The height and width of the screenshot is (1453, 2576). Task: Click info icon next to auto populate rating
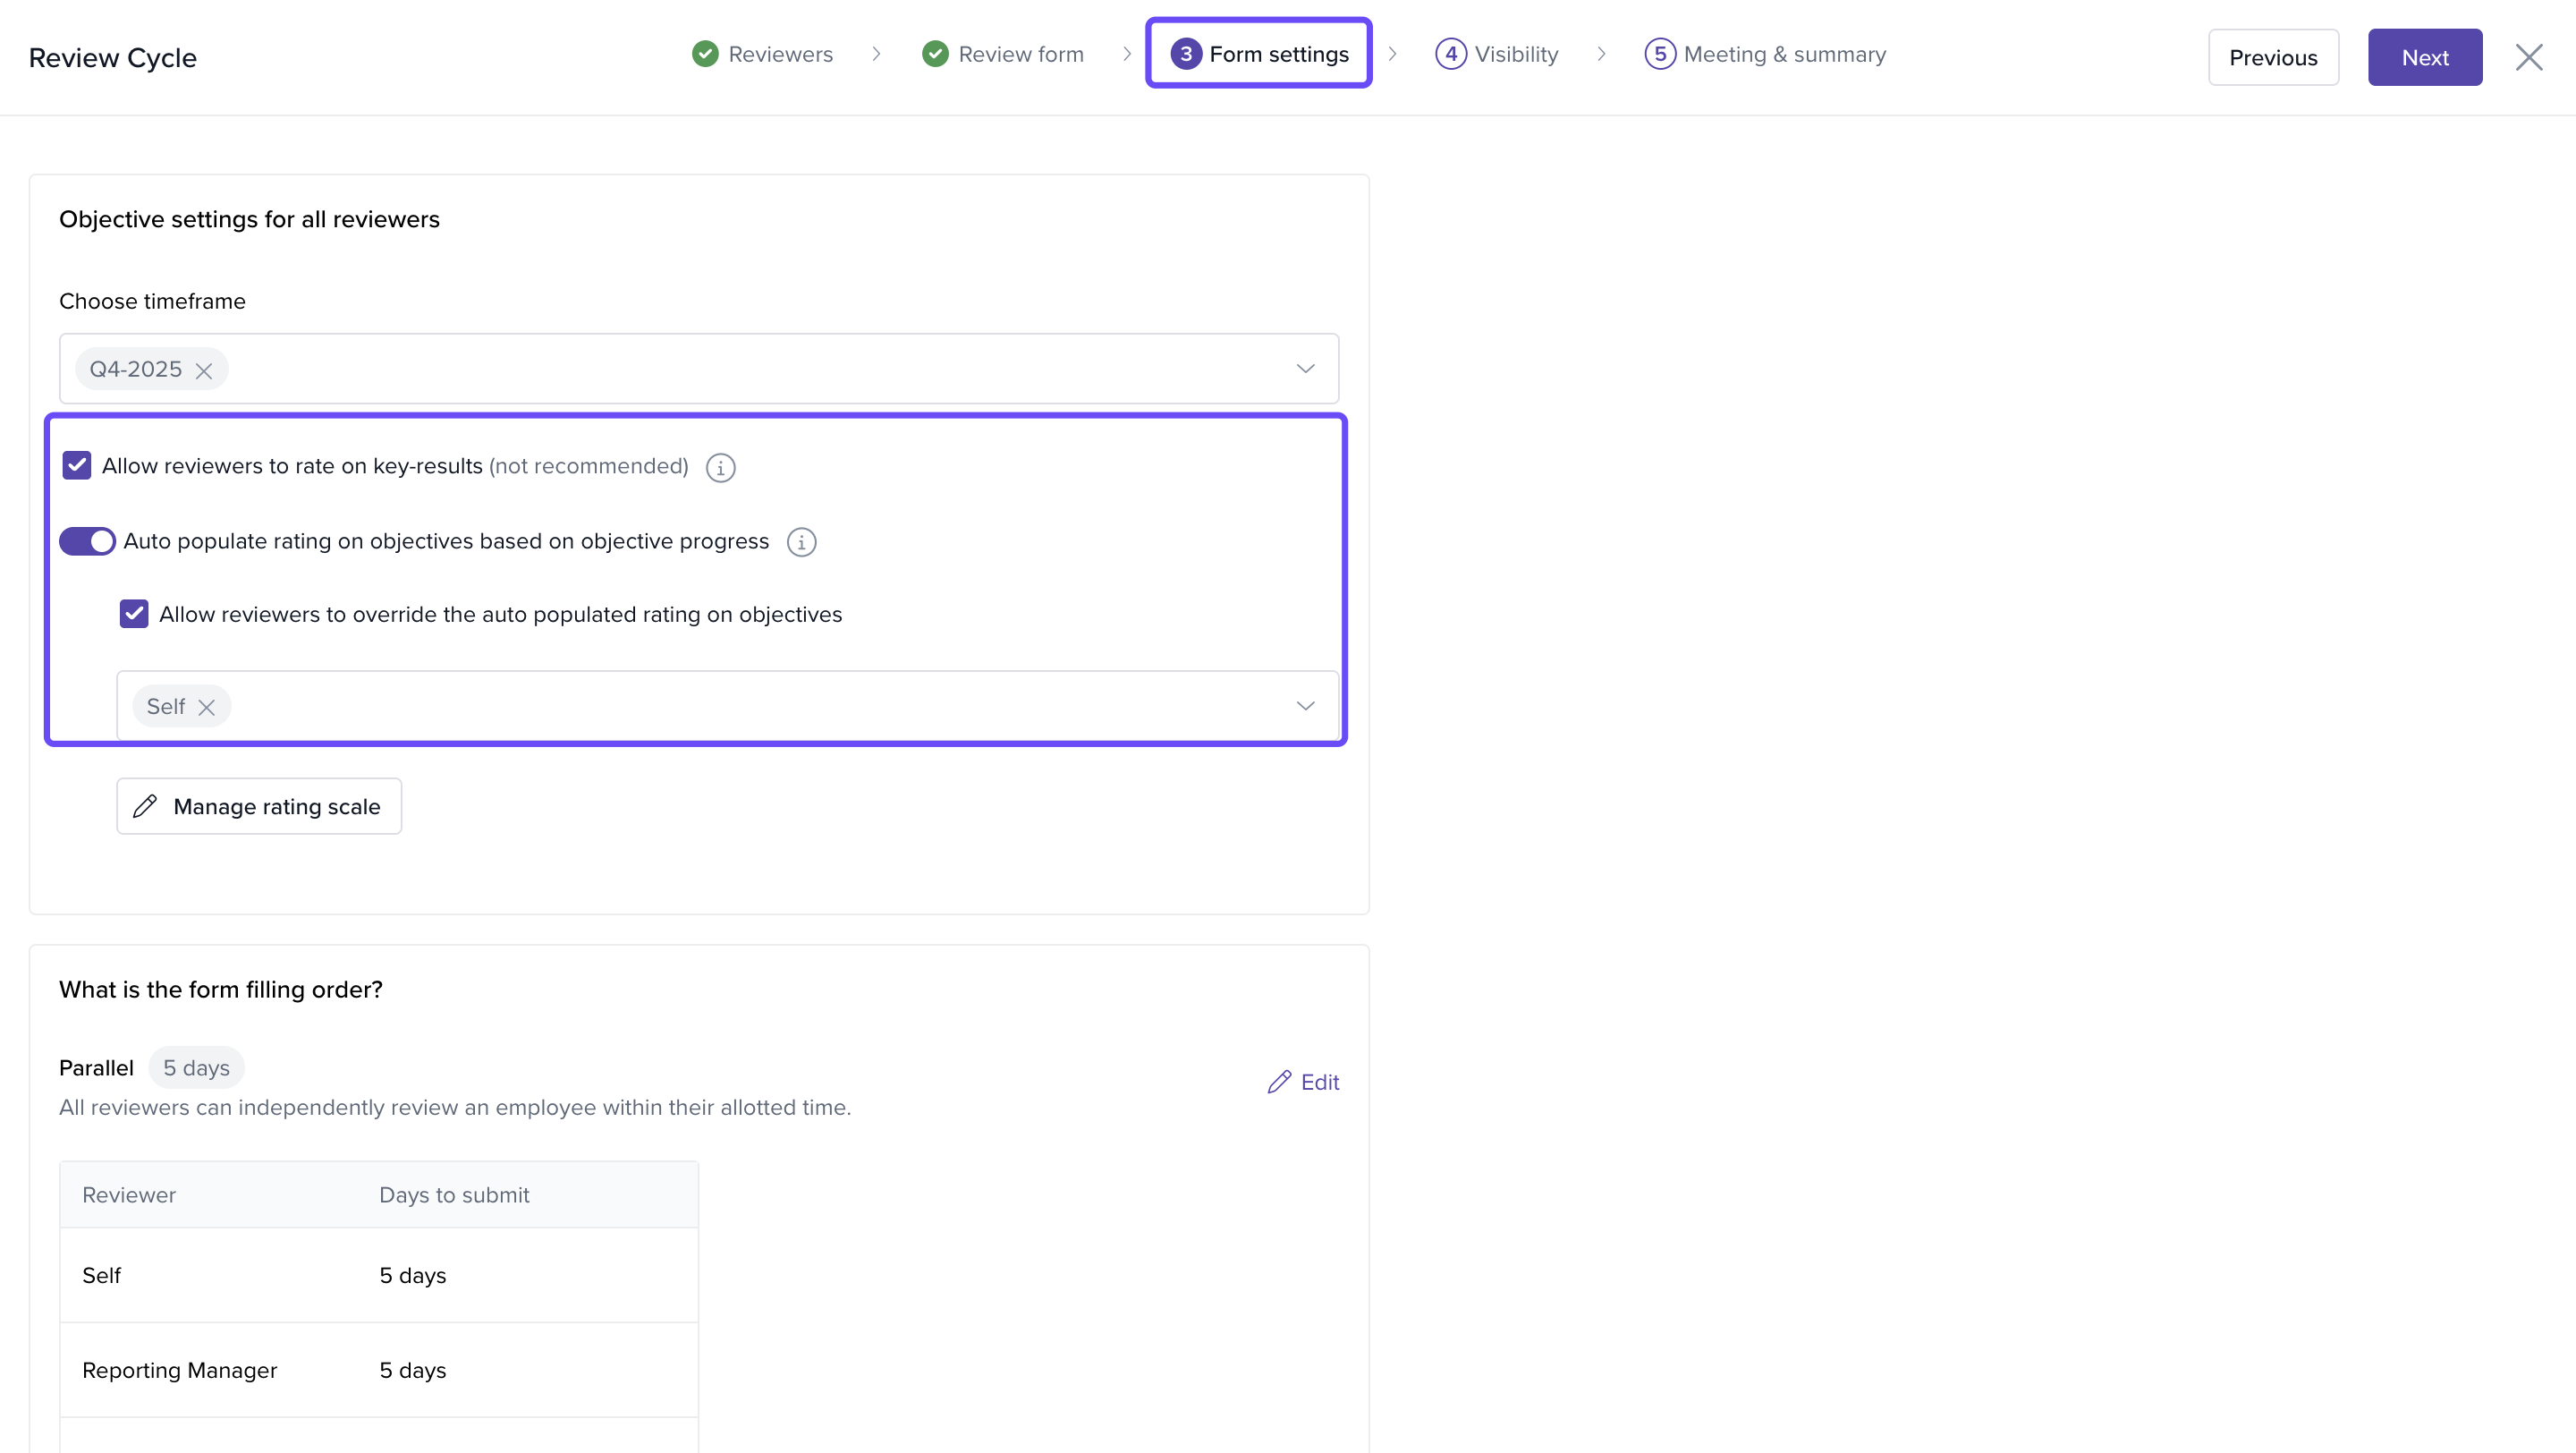pyautogui.click(x=801, y=542)
